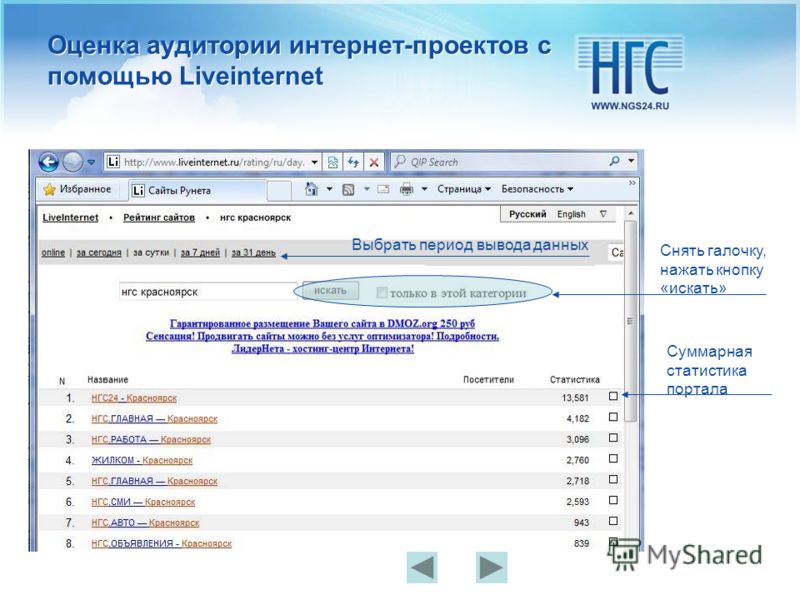The height and width of the screenshot is (600, 800).
Task: Click the page vertical scrollbar thumb
Action: [631, 321]
